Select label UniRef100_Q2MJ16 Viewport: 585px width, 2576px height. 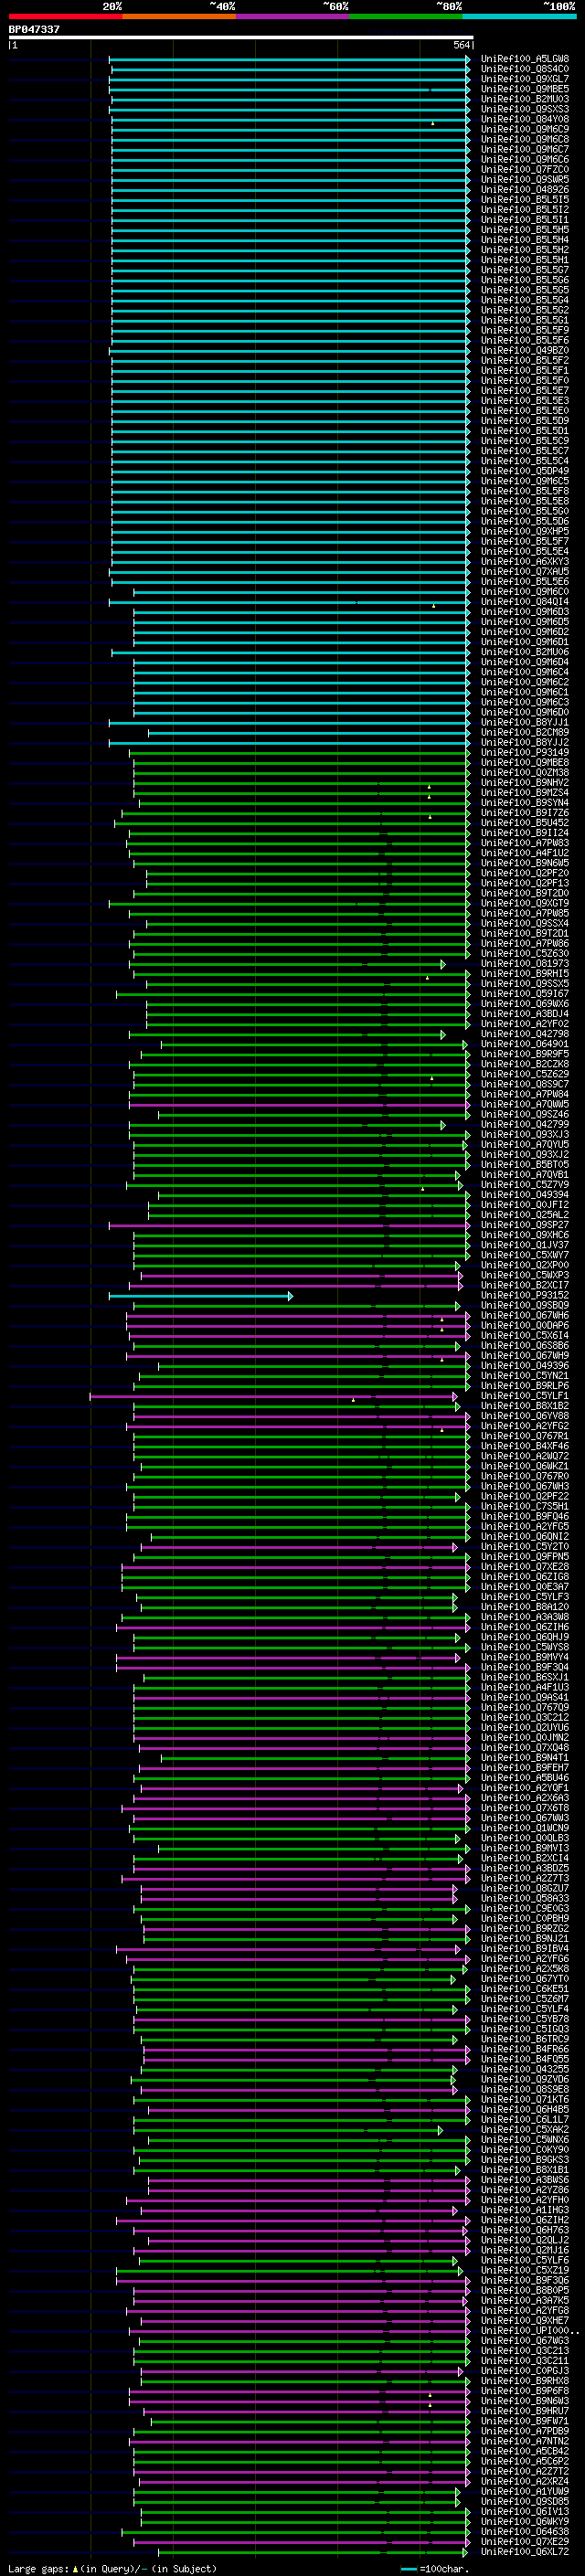point(525,2249)
